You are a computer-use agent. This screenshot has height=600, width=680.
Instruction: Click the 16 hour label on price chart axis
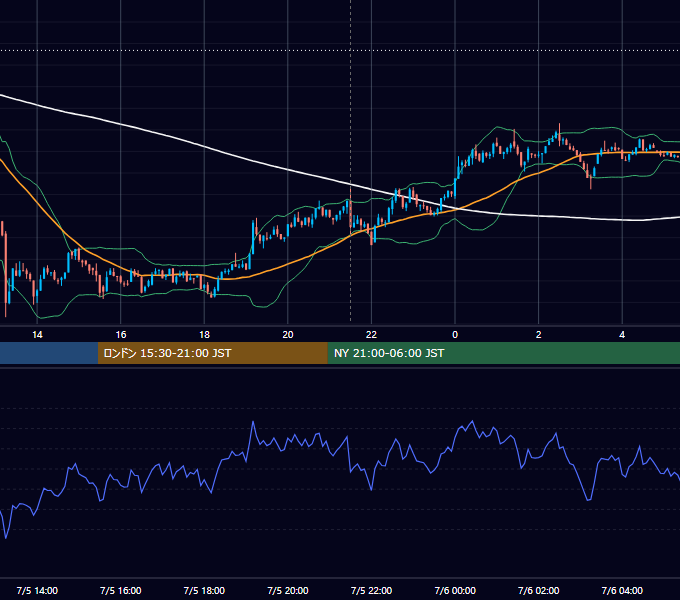(121, 335)
